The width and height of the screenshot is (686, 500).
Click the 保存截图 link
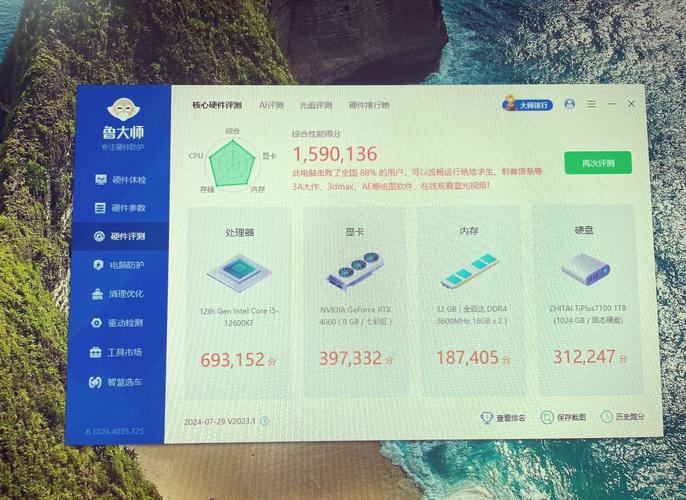[x=563, y=417]
